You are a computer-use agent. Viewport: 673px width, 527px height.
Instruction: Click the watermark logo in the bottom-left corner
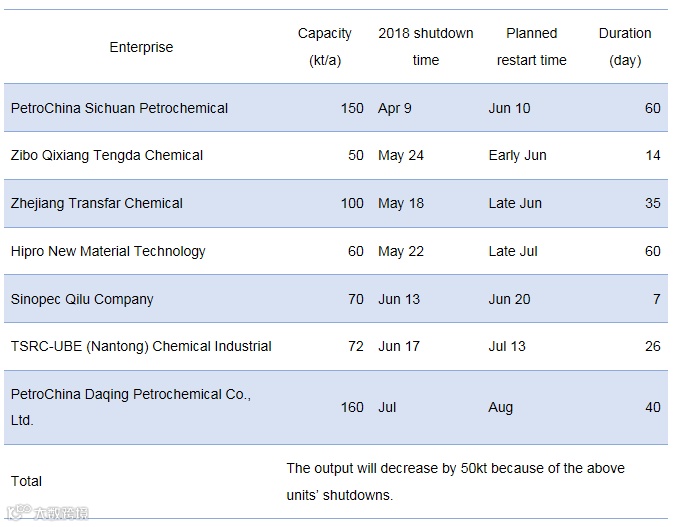[46, 514]
